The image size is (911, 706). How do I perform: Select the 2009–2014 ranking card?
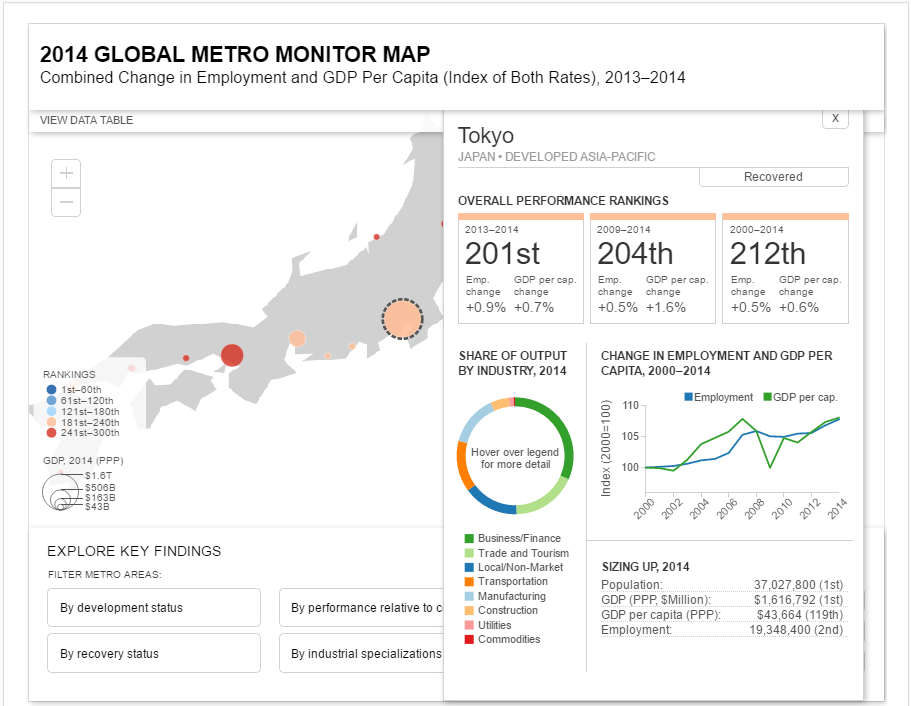tap(652, 268)
